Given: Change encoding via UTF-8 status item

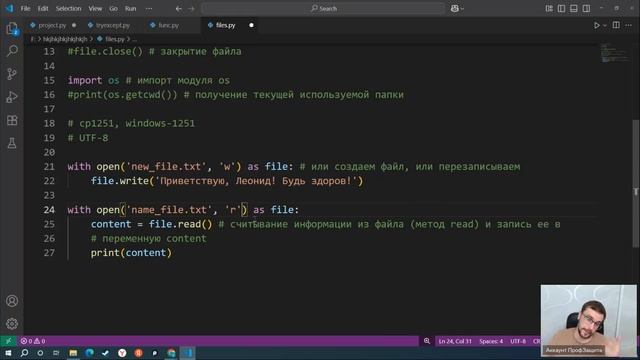Looking at the screenshot, I should [x=518, y=341].
